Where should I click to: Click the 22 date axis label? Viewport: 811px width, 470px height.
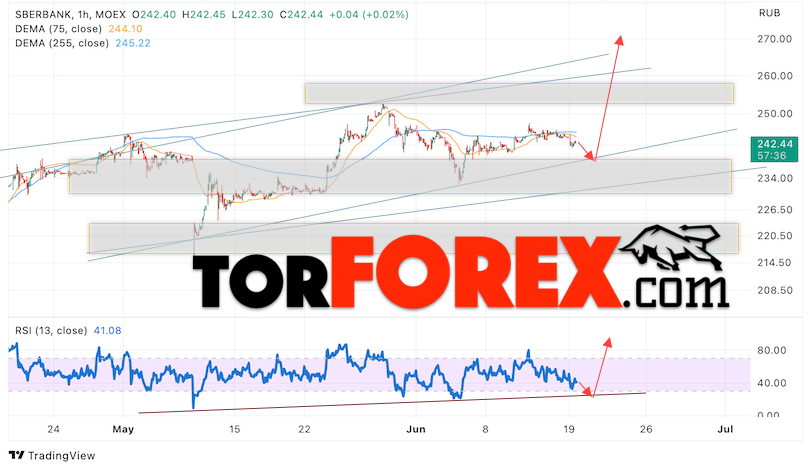click(x=304, y=429)
